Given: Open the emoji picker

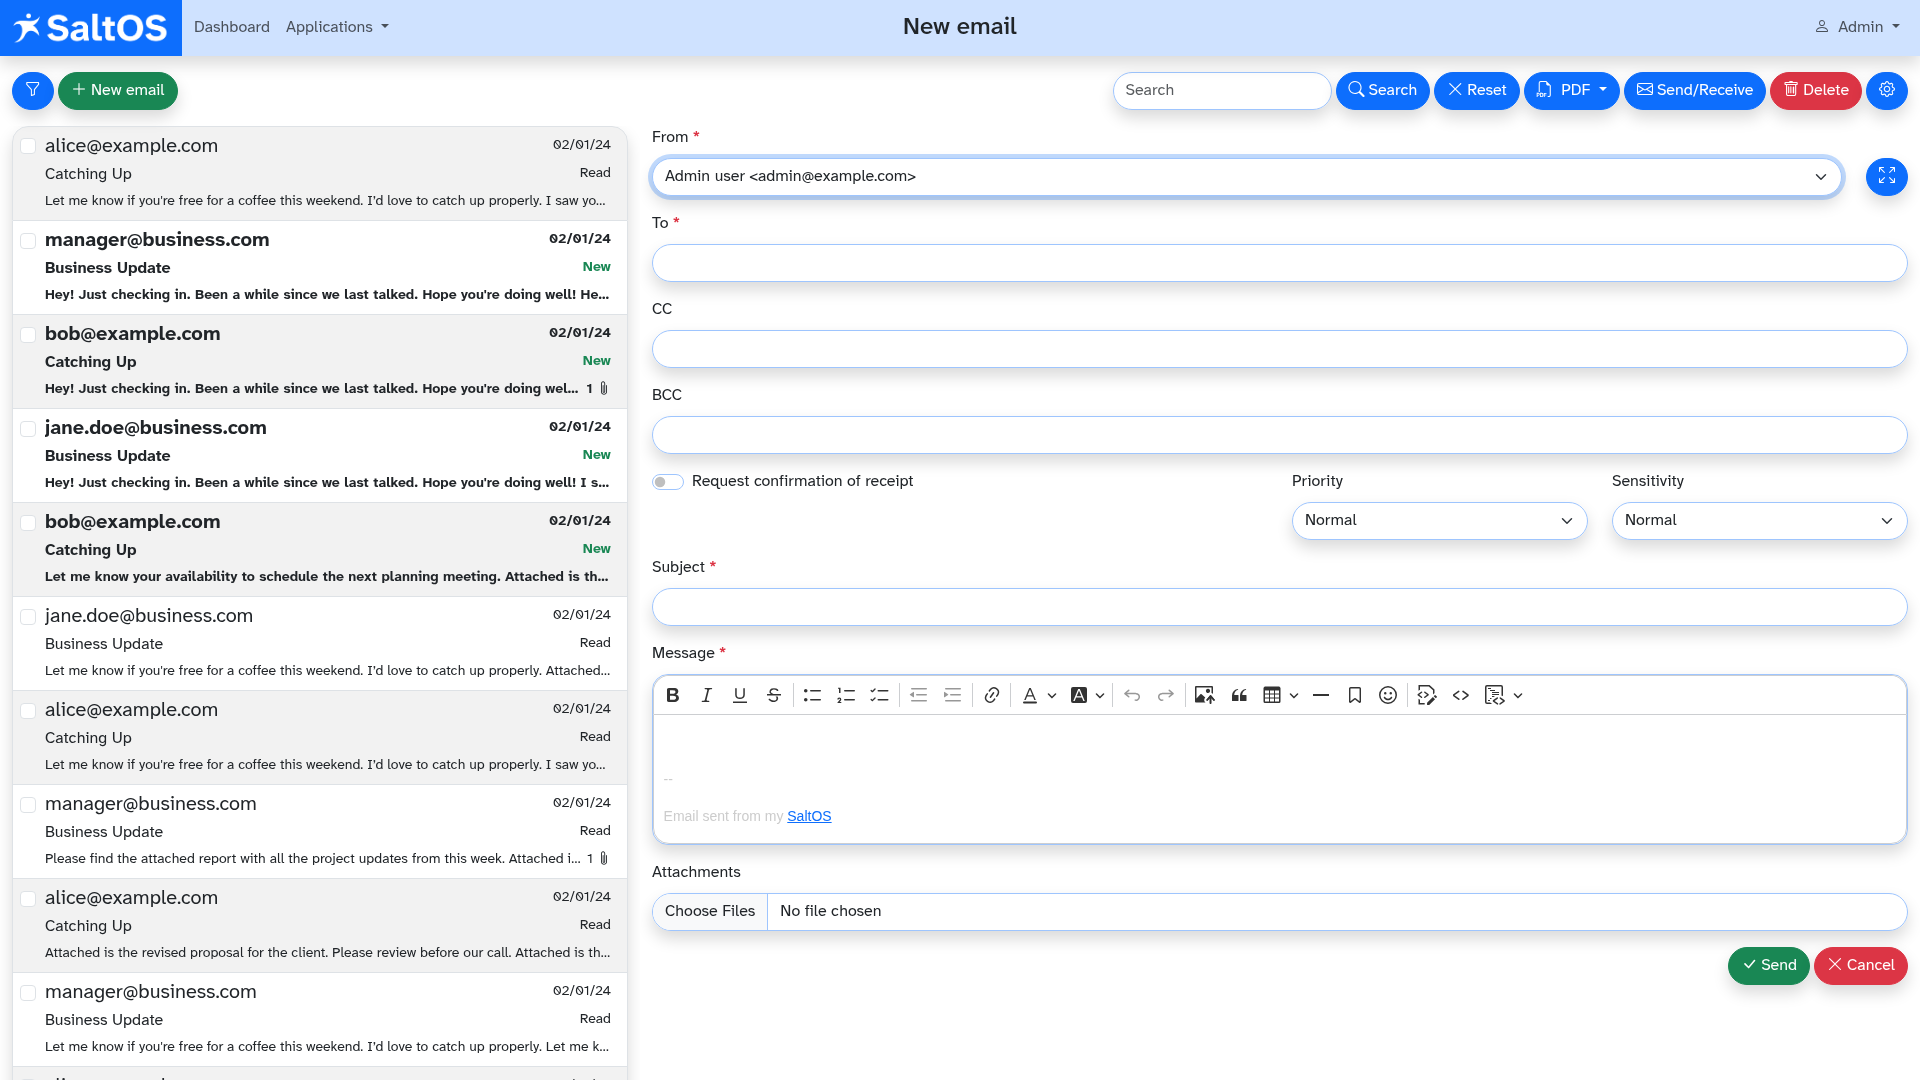Looking at the screenshot, I should pyautogui.click(x=1387, y=696).
